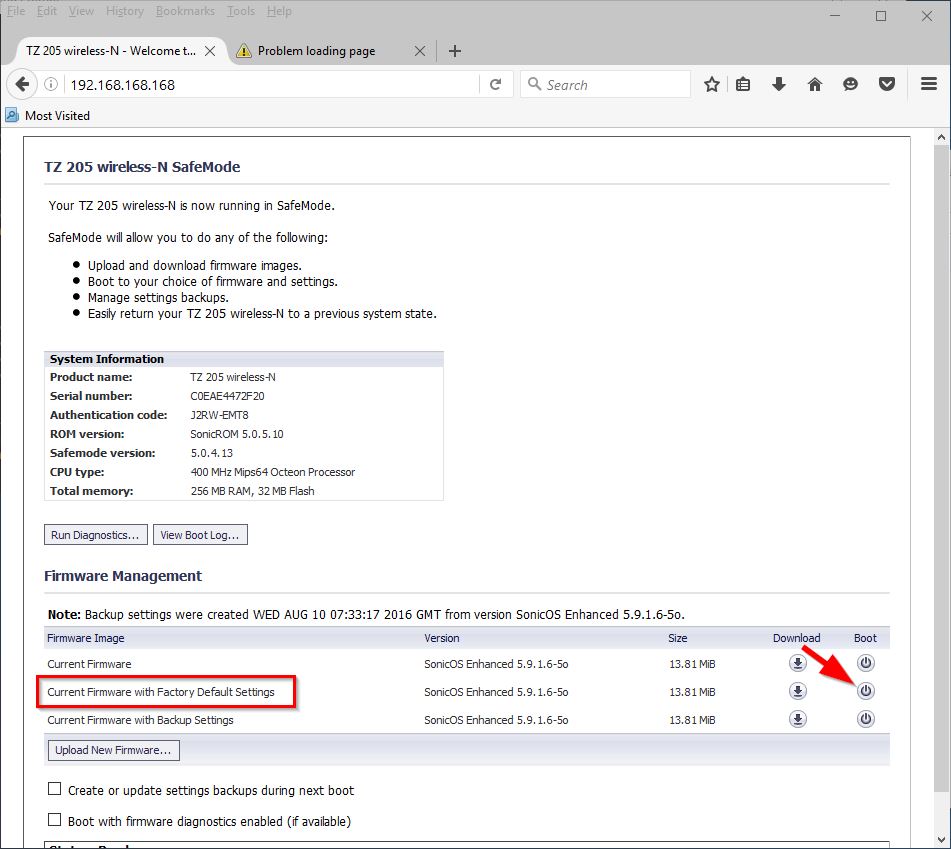Viewport: 951px width, 849px height.
Task: Download Current Firmware with Factory Default Settings
Action: tap(798, 691)
